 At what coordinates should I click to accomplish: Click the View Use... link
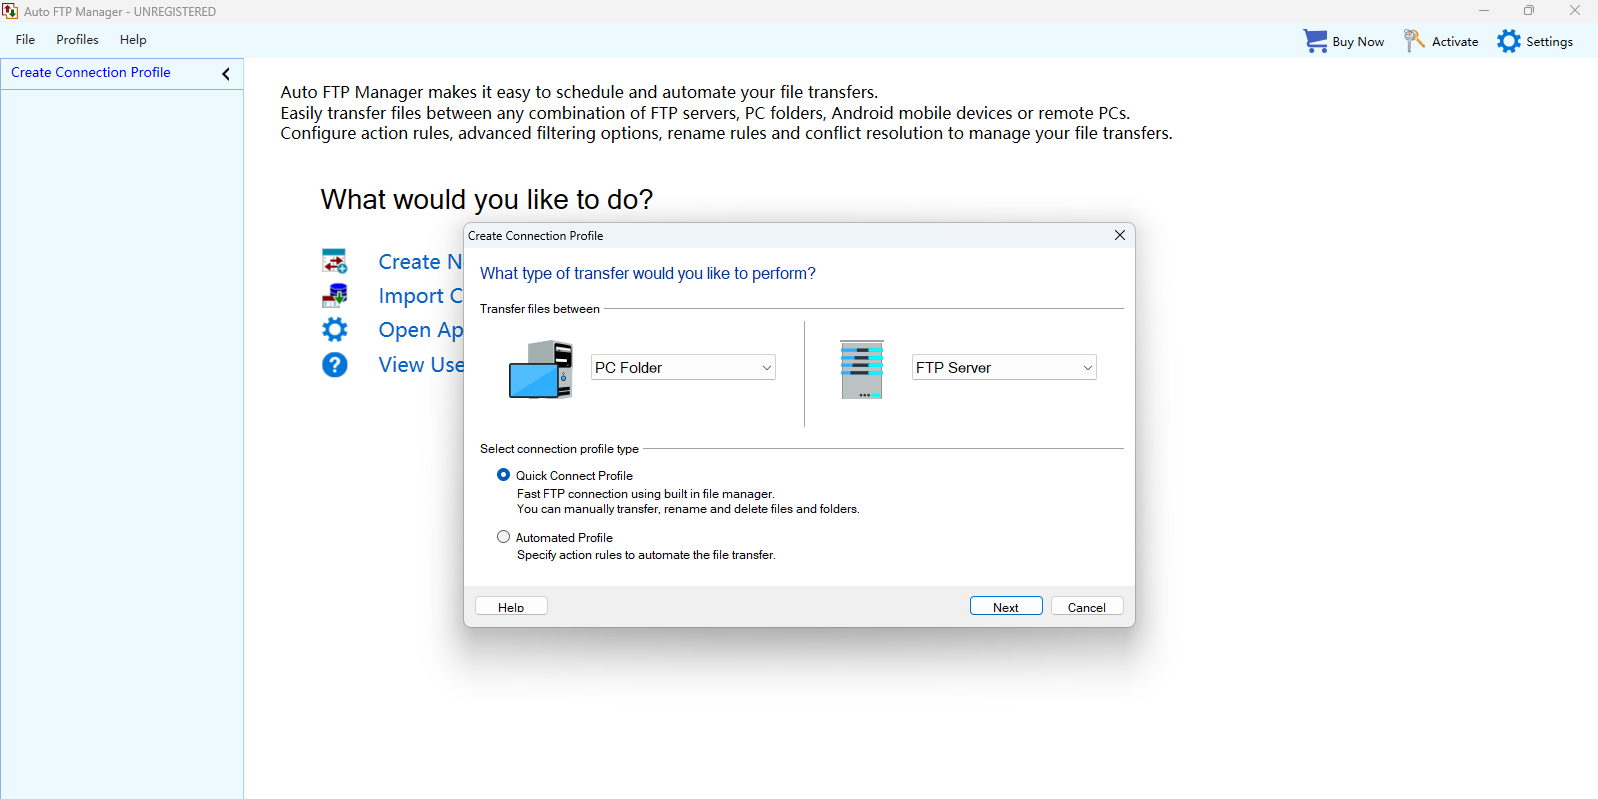[x=421, y=365]
